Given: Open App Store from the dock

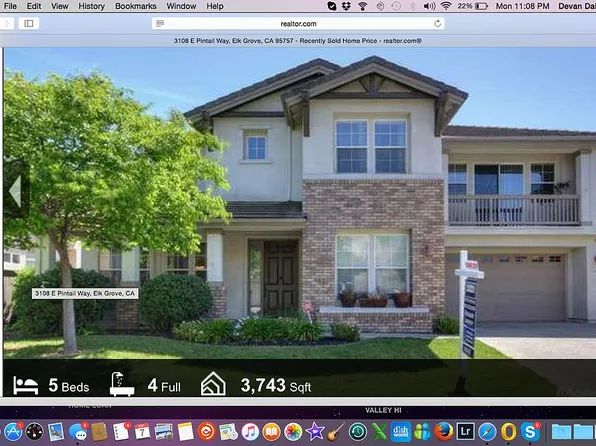Looking at the screenshot, I should [13, 432].
